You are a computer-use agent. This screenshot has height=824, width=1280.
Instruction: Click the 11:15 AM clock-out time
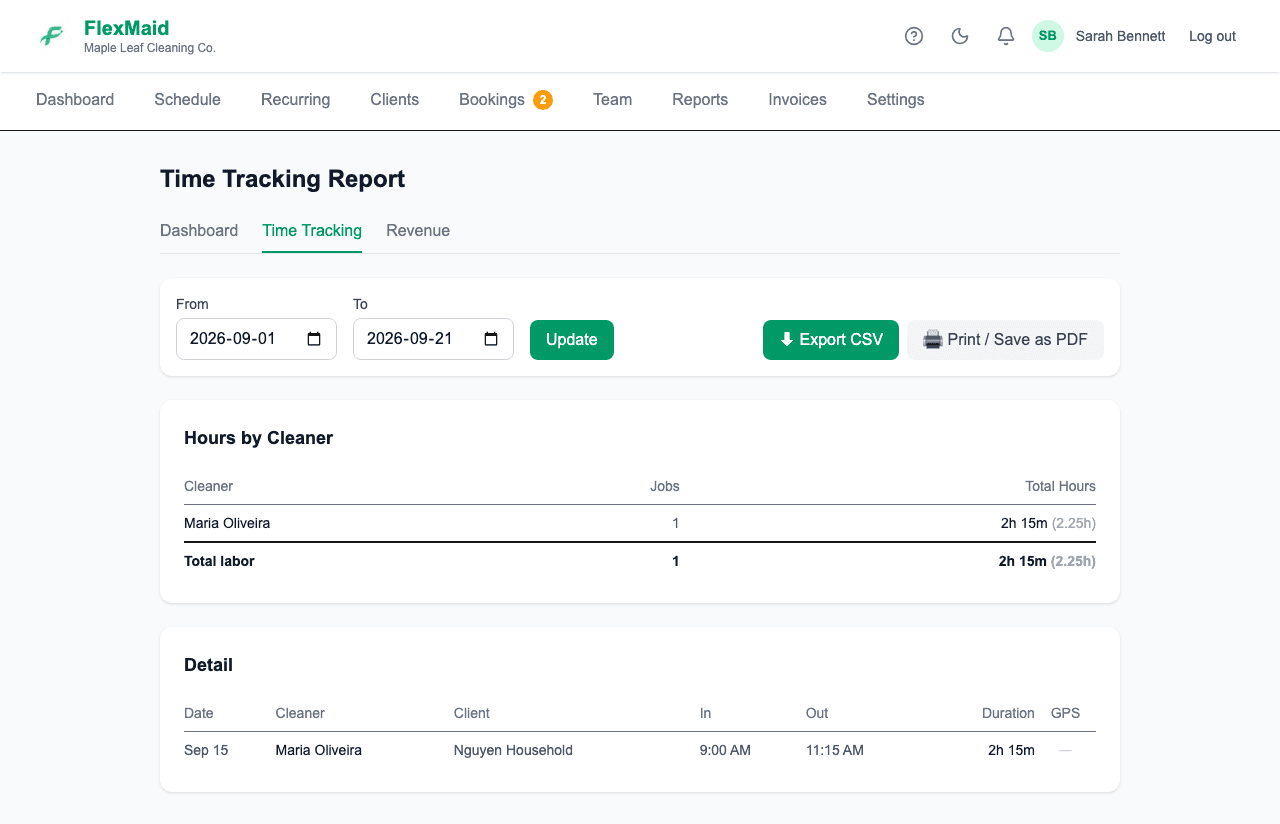(x=835, y=750)
